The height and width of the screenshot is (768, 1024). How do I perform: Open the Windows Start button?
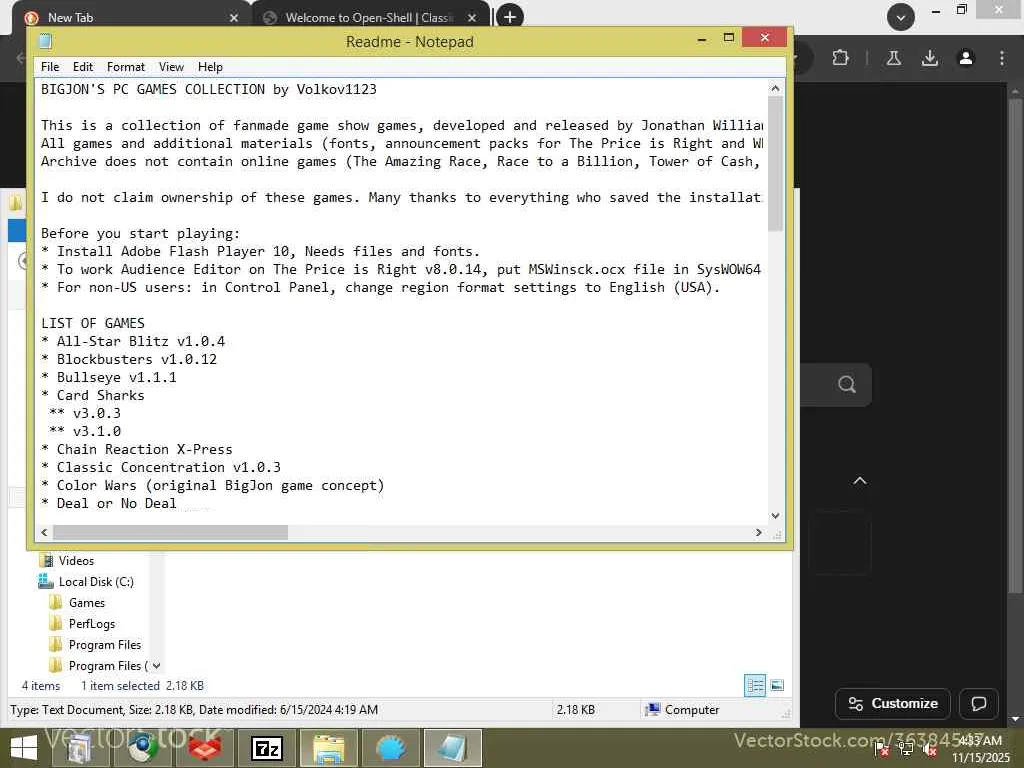coord(24,748)
